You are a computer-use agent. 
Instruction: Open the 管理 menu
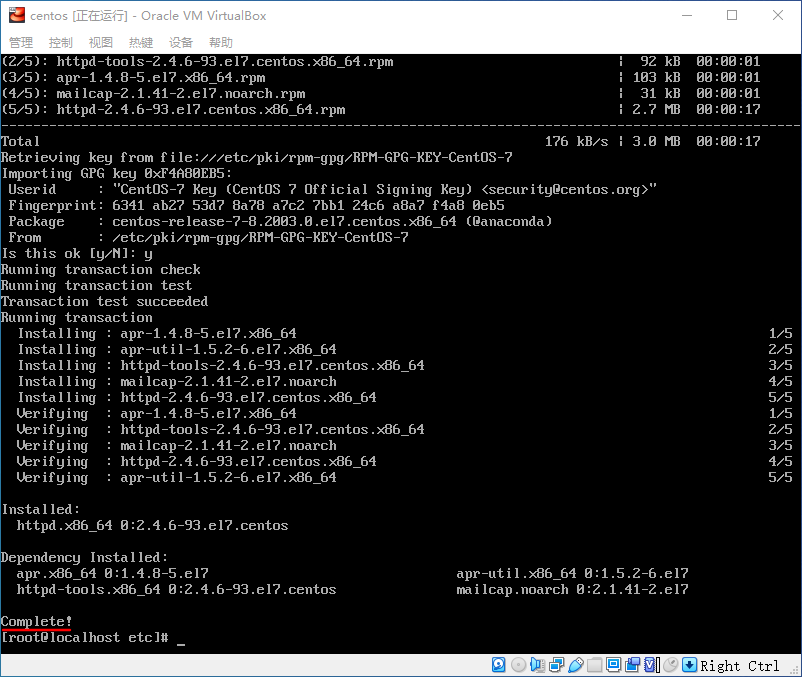(x=20, y=42)
